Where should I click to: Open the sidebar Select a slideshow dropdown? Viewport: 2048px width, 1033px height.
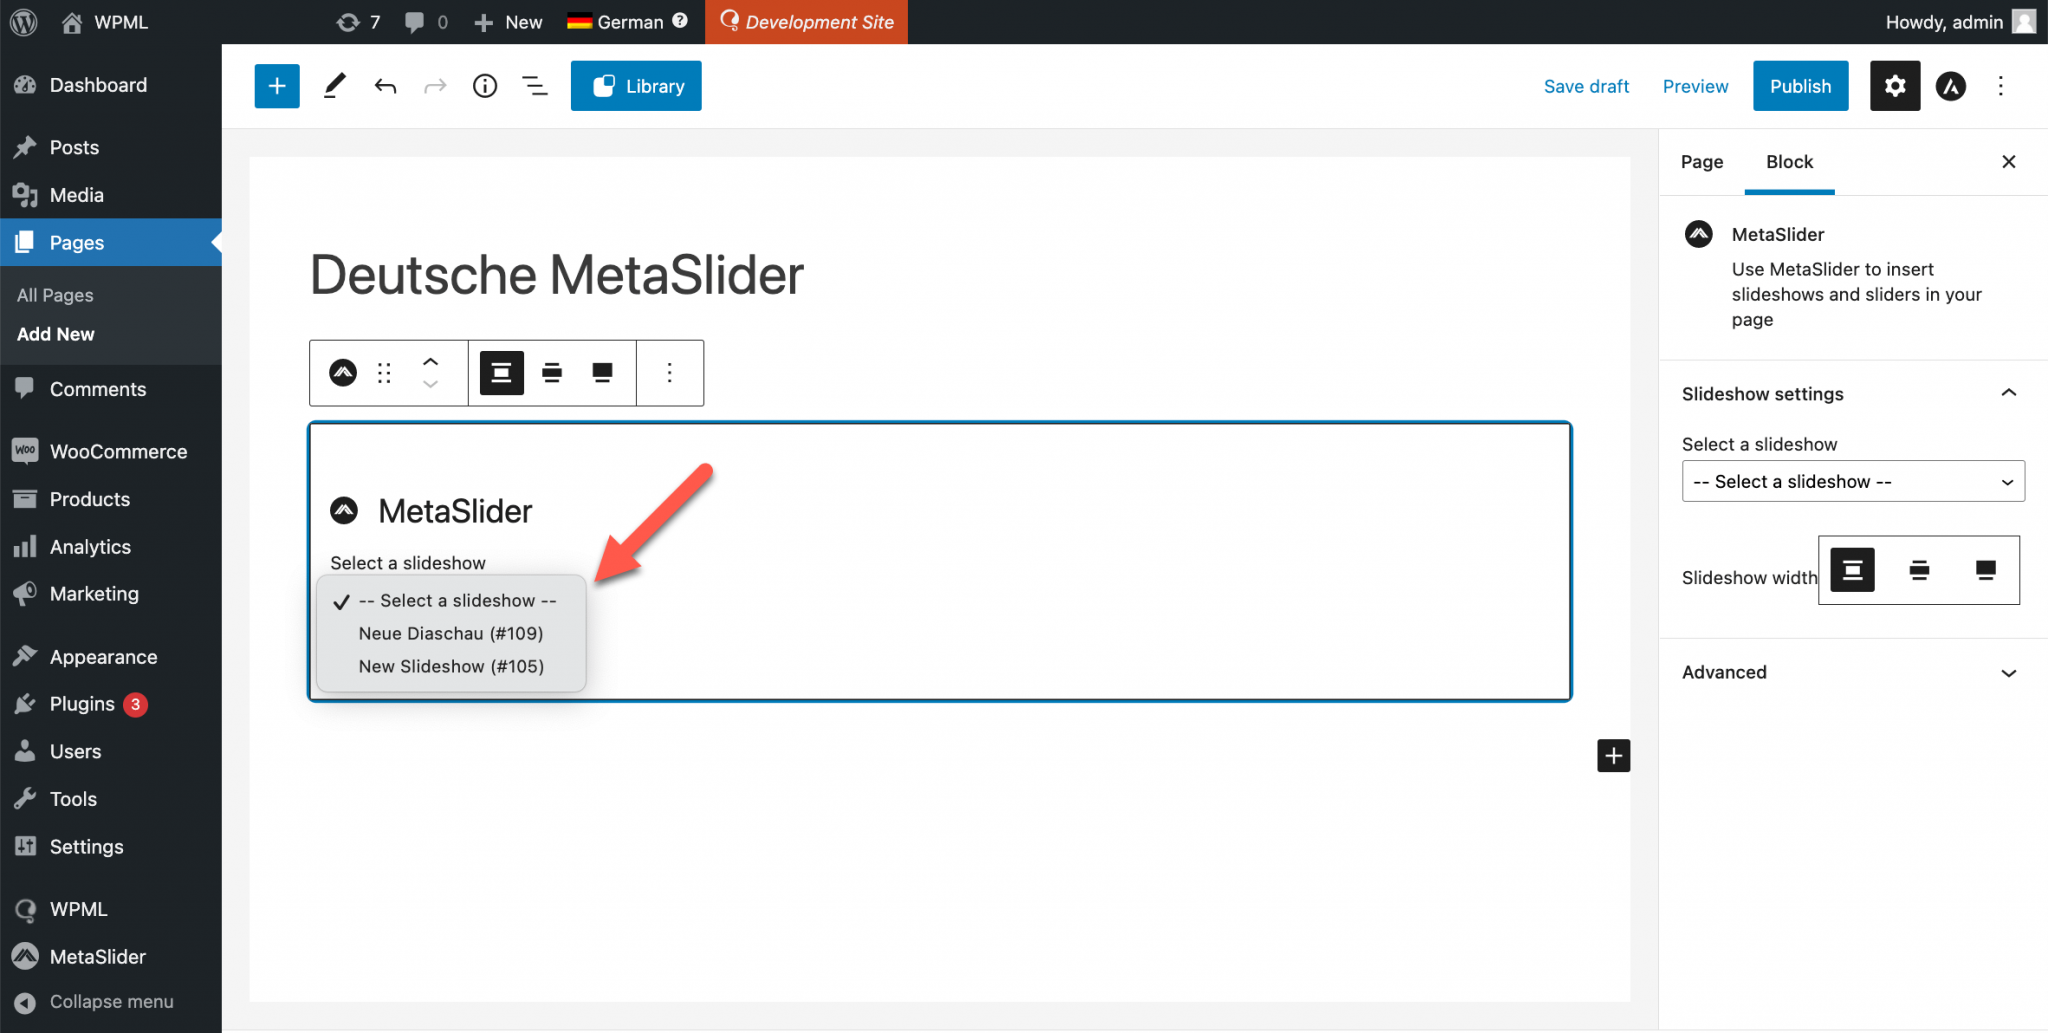coord(1853,481)
